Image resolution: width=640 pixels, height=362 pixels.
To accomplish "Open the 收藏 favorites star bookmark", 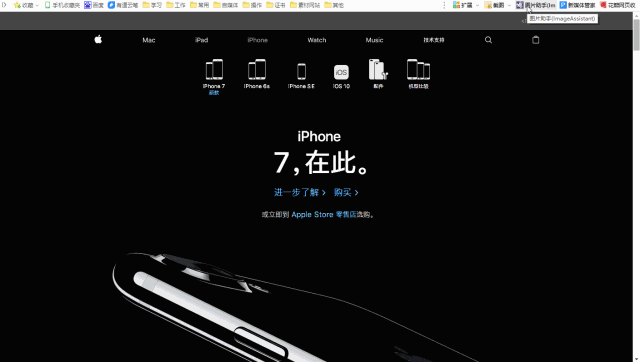I will pos(24,5).
